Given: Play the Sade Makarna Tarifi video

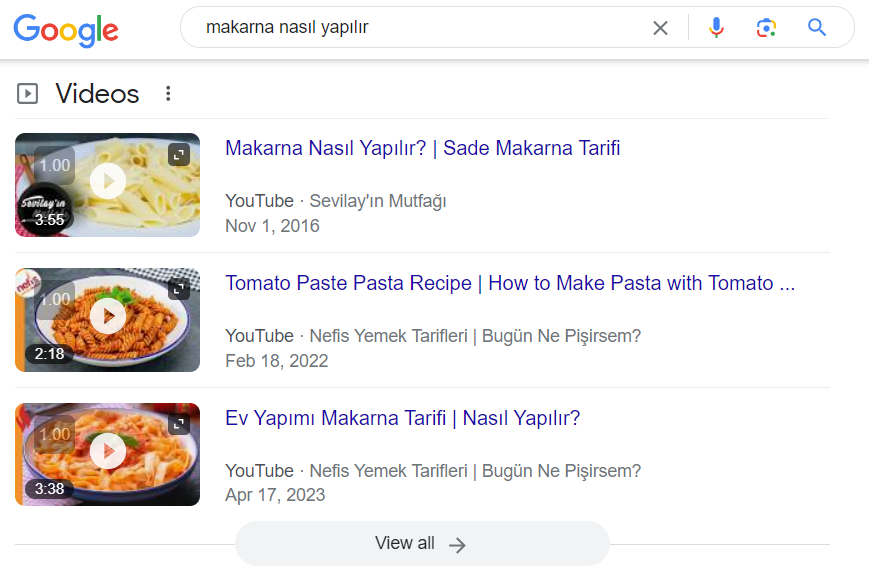Looking at the screenshot, I should point(108,182).
